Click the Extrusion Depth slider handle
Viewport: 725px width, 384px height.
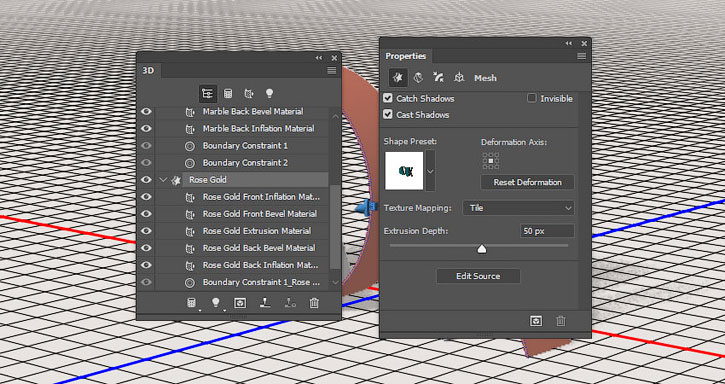[482, 249]
